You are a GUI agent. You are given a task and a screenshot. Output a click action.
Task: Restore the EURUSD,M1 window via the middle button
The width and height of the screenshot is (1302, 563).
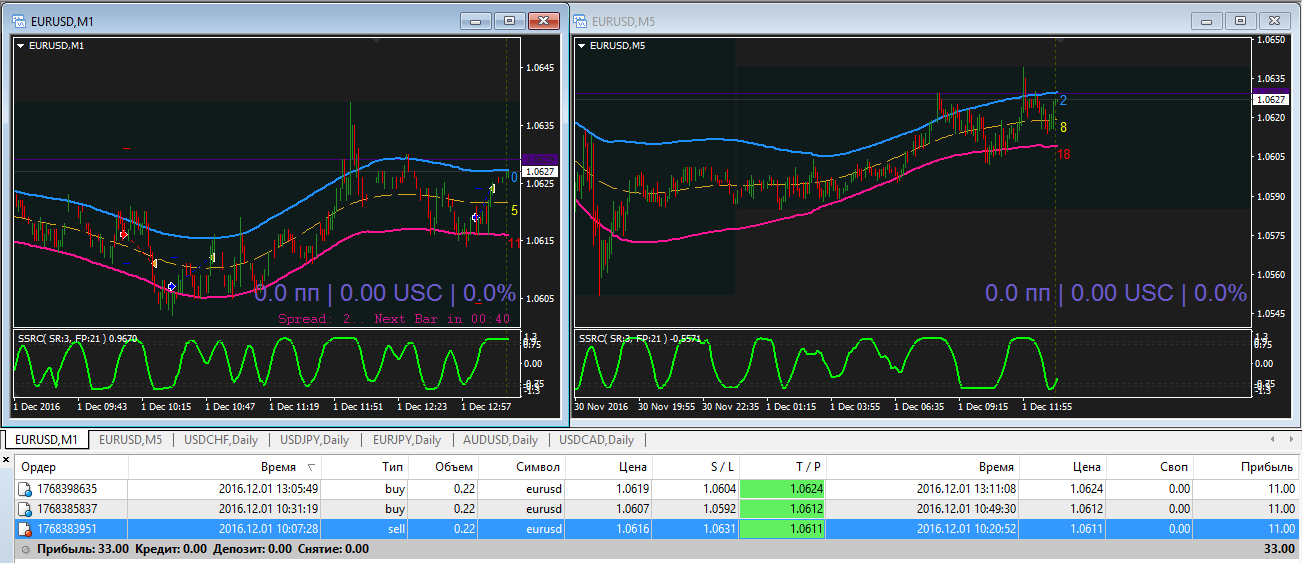click(x=509, y=20)
